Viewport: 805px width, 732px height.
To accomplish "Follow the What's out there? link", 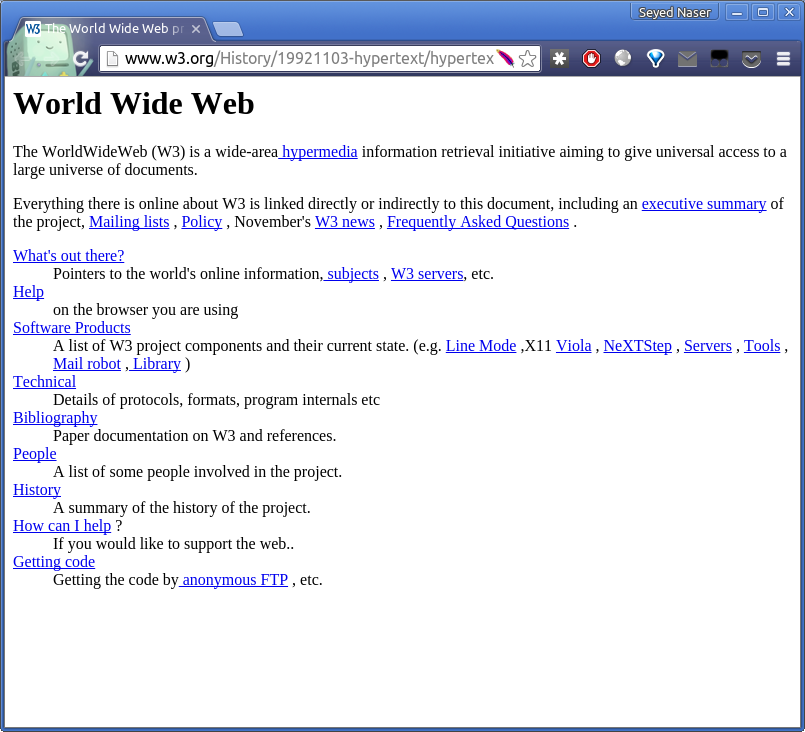I will pyautogui.click(x=68, y=256).
